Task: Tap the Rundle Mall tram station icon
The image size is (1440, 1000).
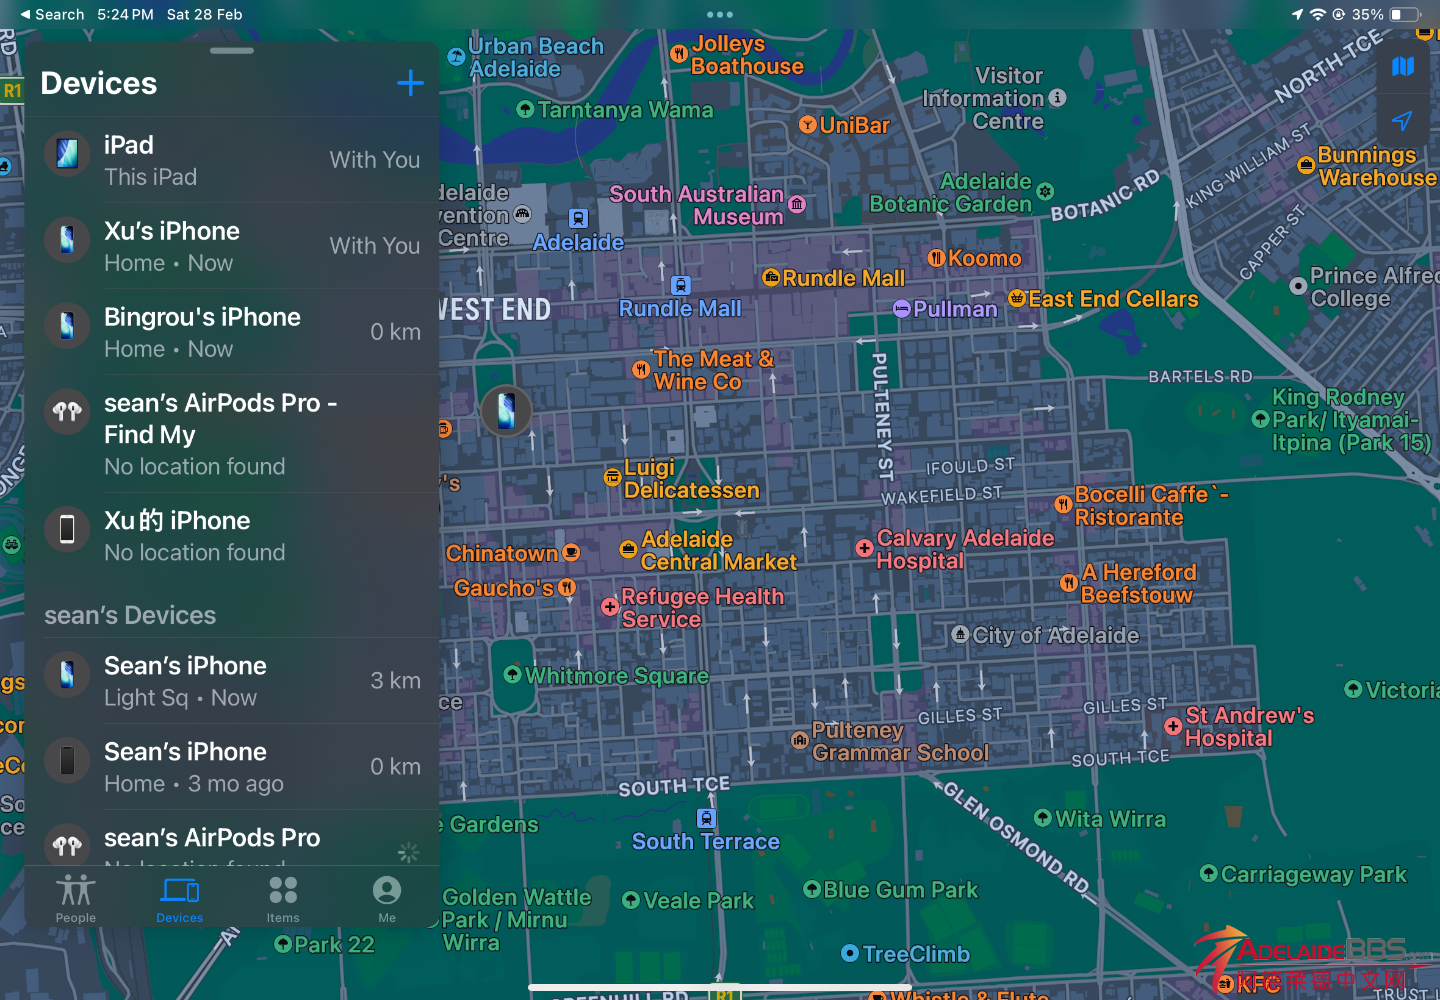Action: pyautogui.click(x=681, y=286)
